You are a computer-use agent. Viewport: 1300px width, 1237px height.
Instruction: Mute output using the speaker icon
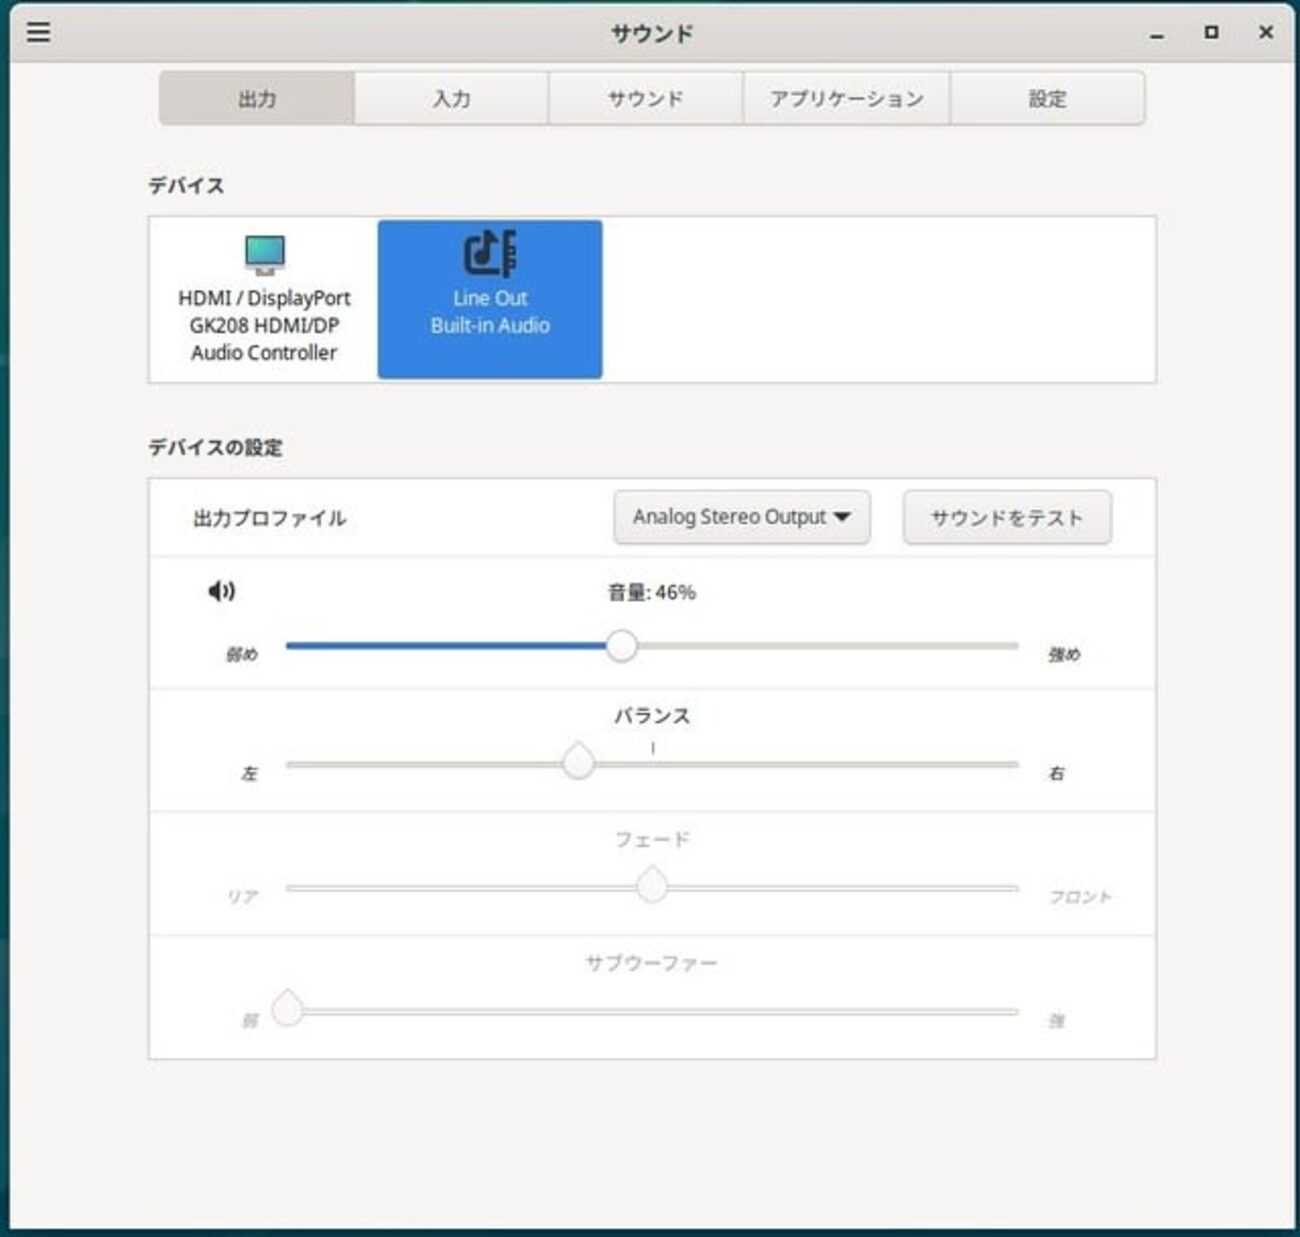221,591
